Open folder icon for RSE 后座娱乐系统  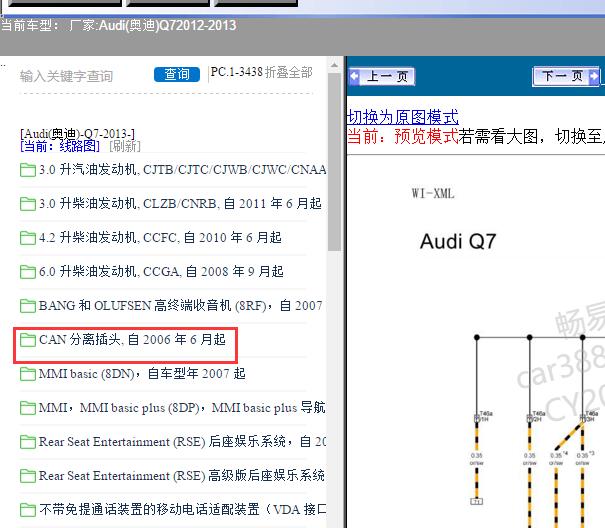[28, 441]
